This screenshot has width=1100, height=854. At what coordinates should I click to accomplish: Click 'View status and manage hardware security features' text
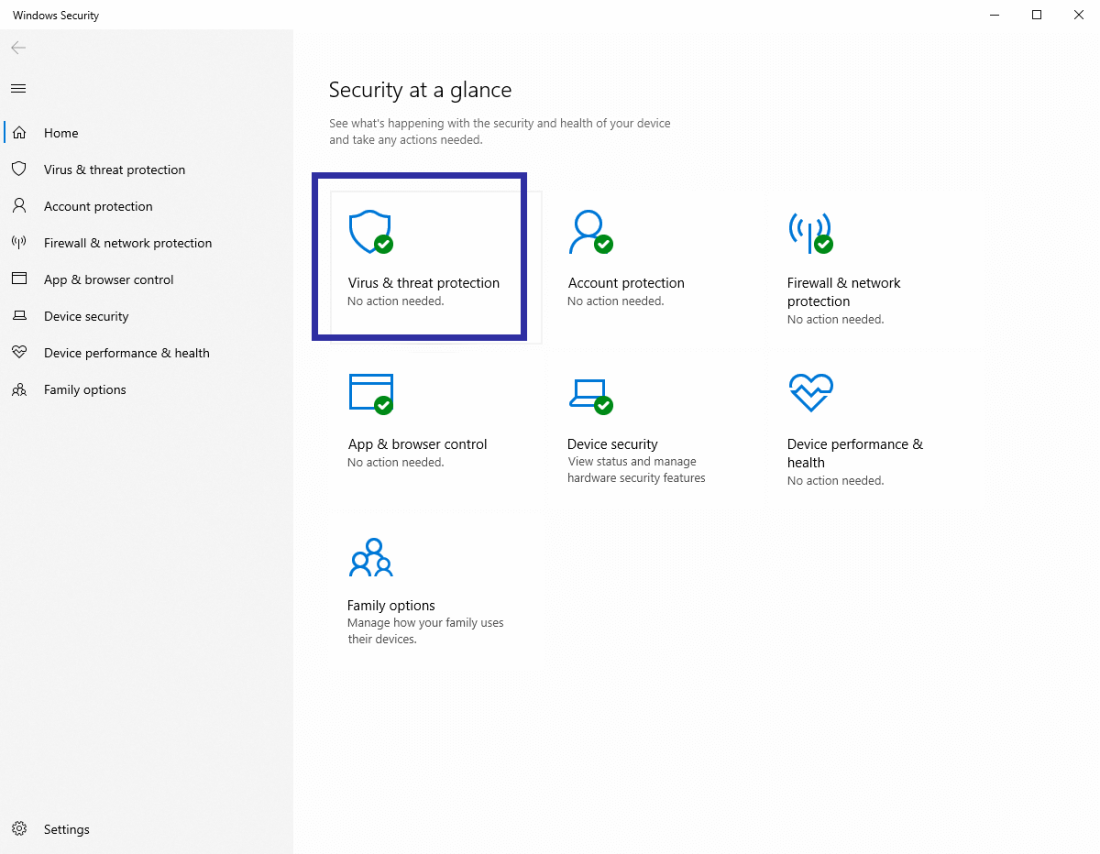coord(636,469)
